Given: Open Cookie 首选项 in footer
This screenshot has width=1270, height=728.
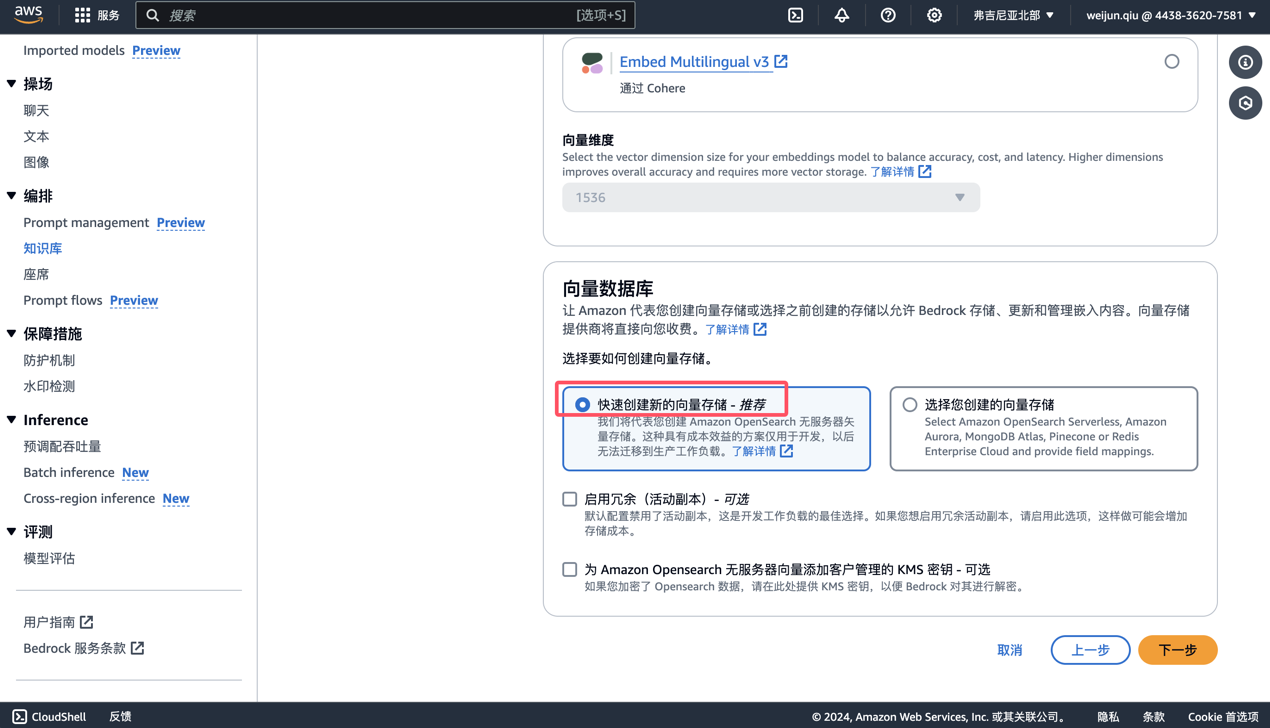Looking at the screenshot, I should click(1223, 716).
